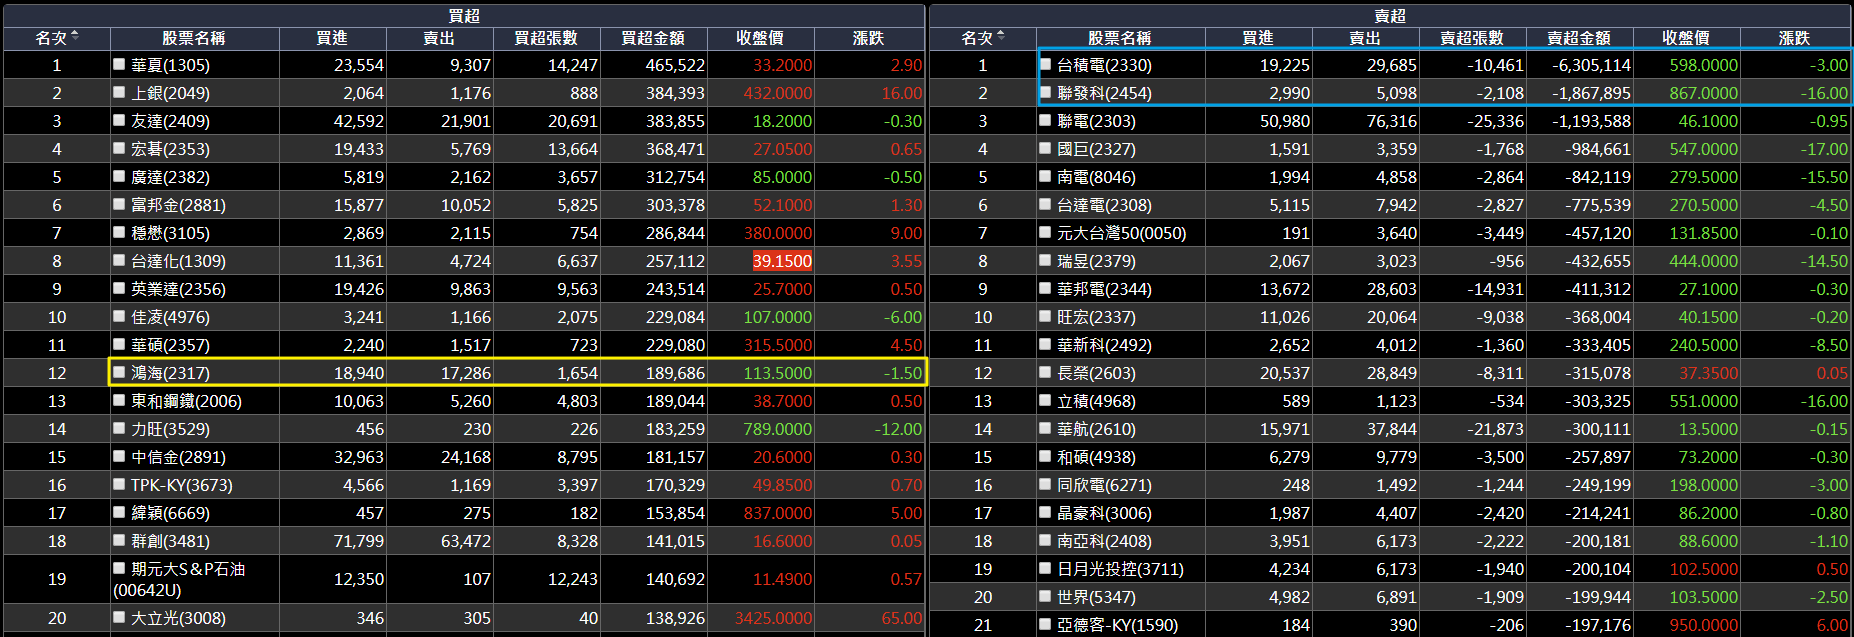Click closing price 598.0000
Screen dimensions: 1854x637
[x=1704, y=65]
